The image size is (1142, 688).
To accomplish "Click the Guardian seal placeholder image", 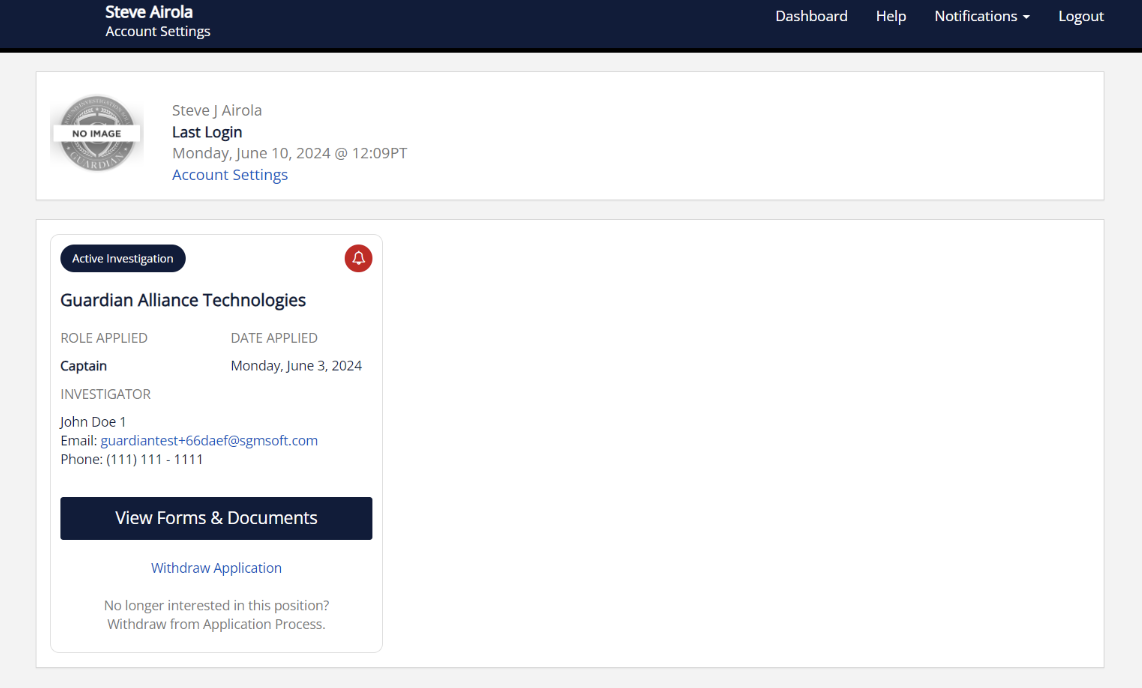I will click(x=97, y=133).
